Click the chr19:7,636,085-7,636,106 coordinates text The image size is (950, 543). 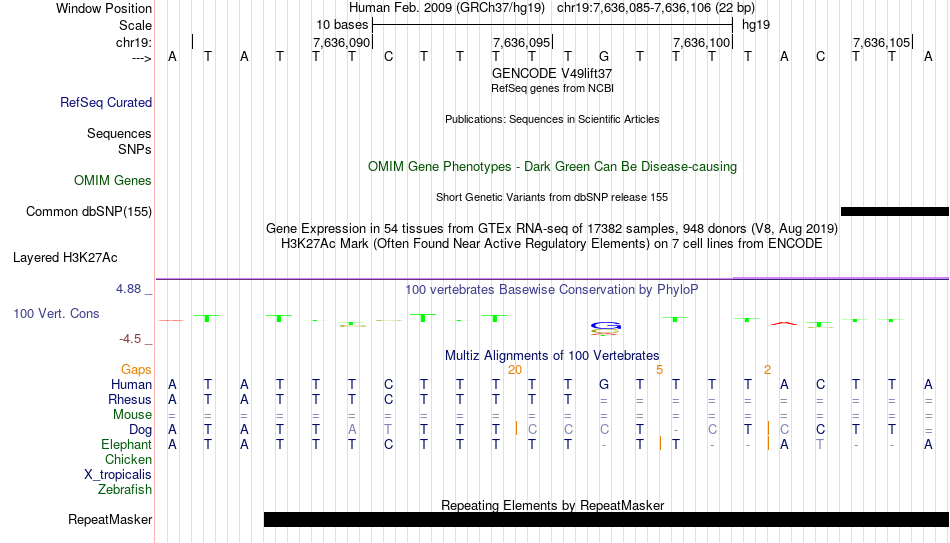pyautogui.click(x=656, y=8)
